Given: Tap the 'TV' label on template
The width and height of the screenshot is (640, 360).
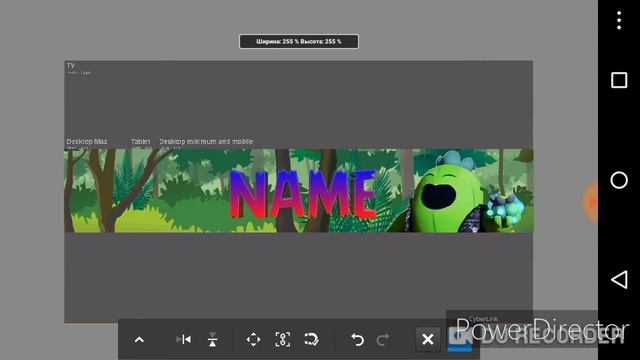Looking at the screenshot, I should coord(71,66).
